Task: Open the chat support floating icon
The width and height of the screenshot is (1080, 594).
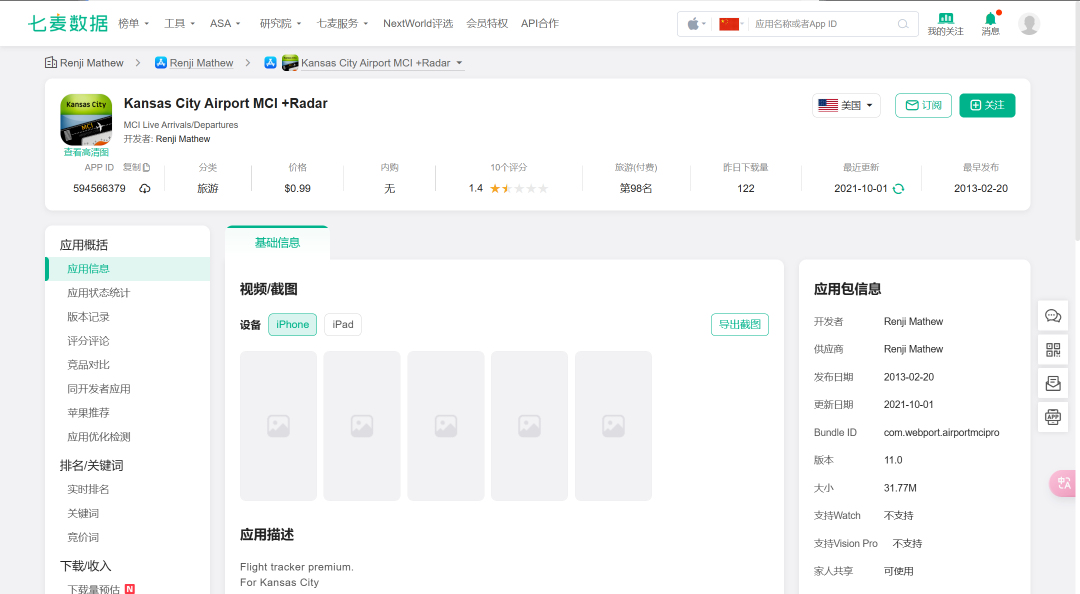Action: click(1052, 316)
